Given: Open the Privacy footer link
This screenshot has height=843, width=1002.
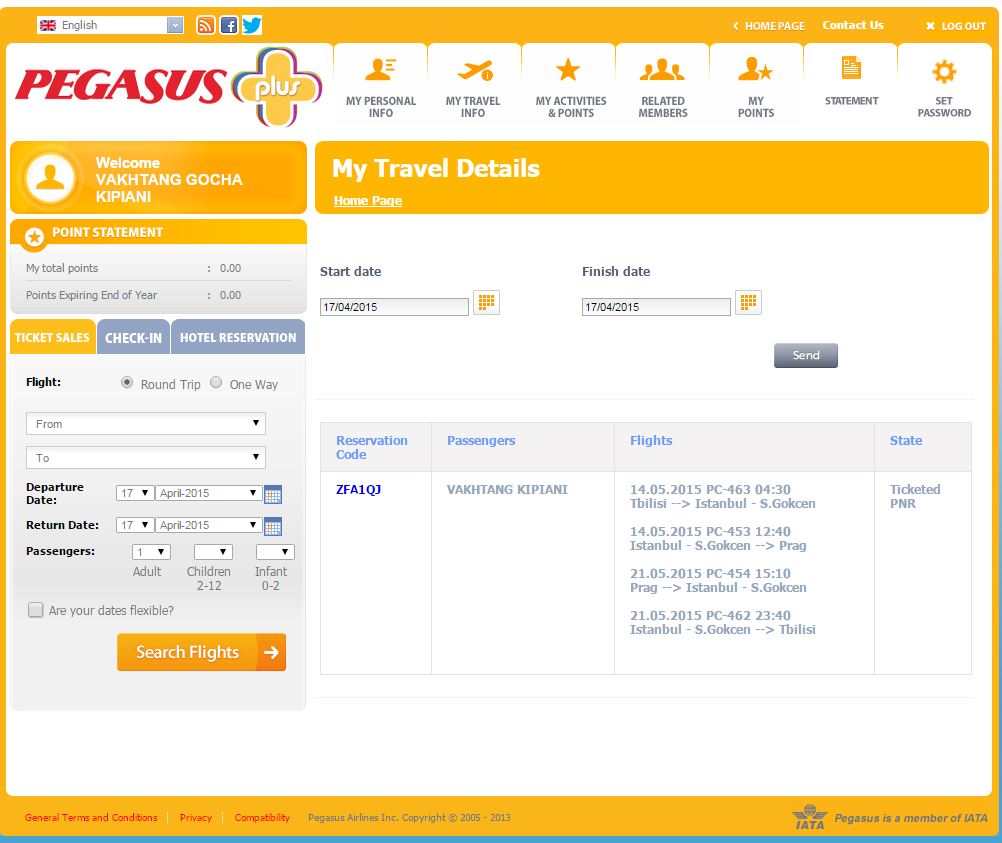Looking at the screenshot, I should click(x=196, y=817).
